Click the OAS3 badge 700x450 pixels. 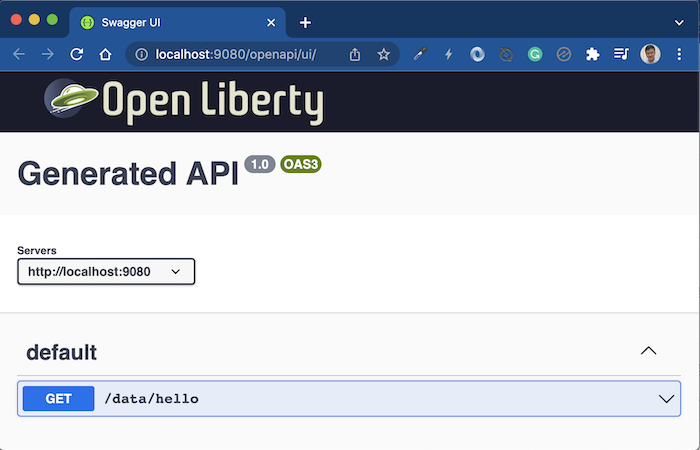301,164
